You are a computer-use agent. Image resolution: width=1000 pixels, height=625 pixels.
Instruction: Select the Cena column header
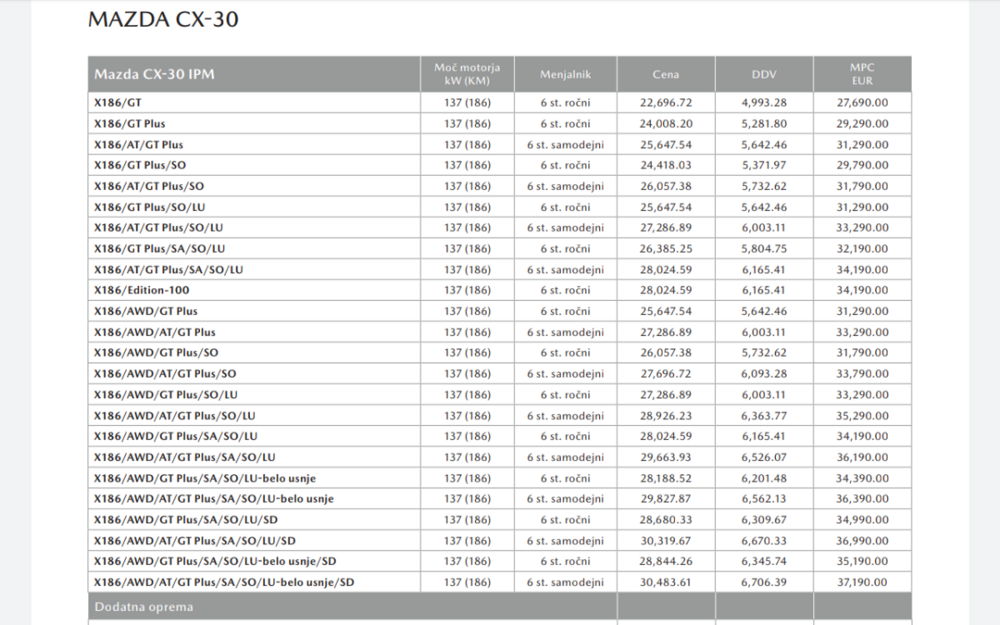click(666, 73)
